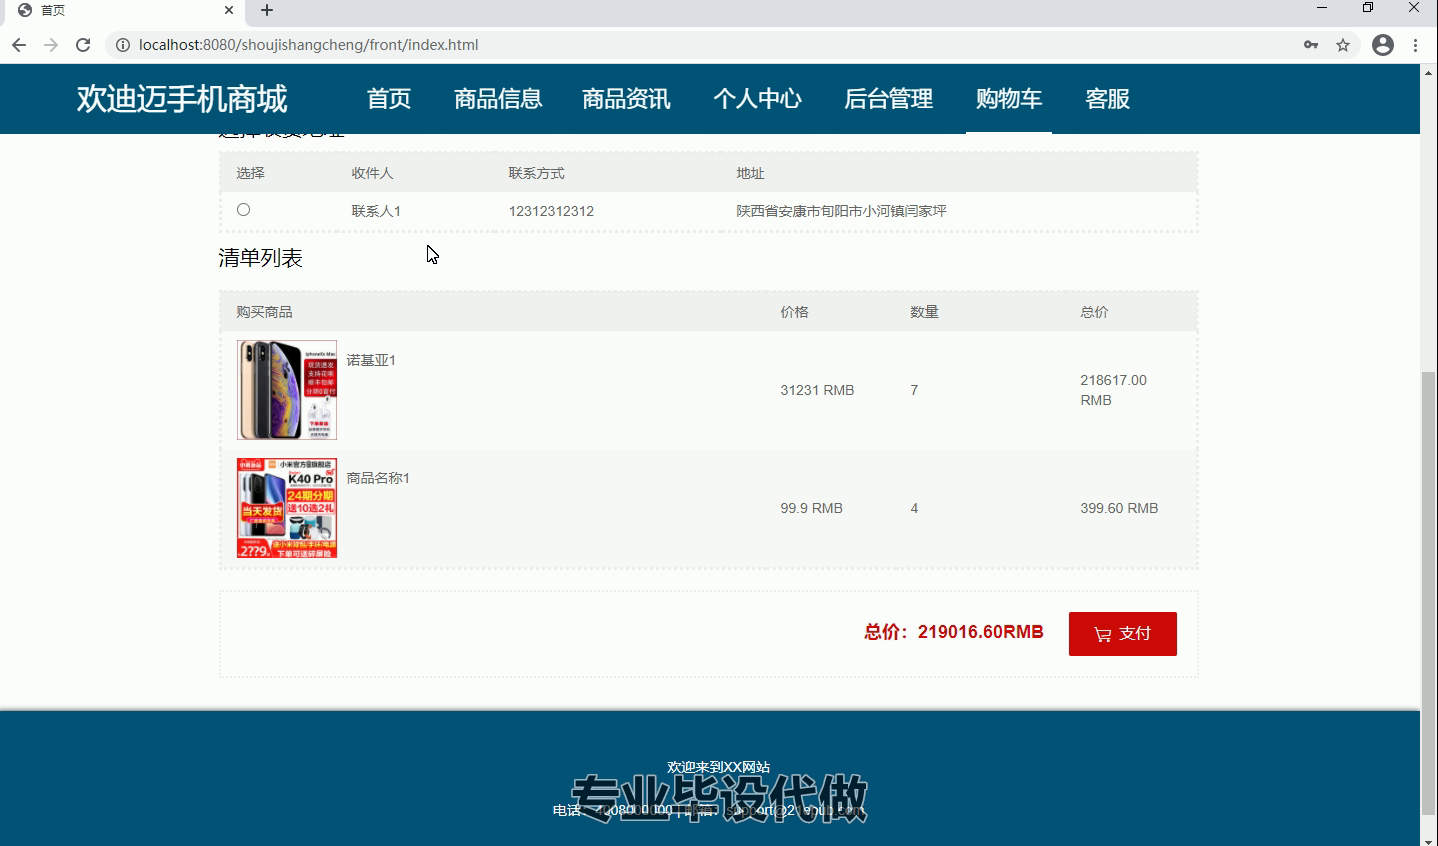Click the 联系方式 column header

pos(536,173)
